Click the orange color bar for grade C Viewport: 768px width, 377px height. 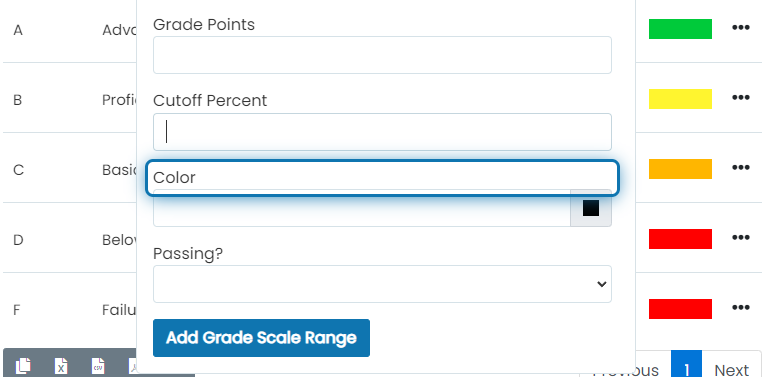point(680,169)
